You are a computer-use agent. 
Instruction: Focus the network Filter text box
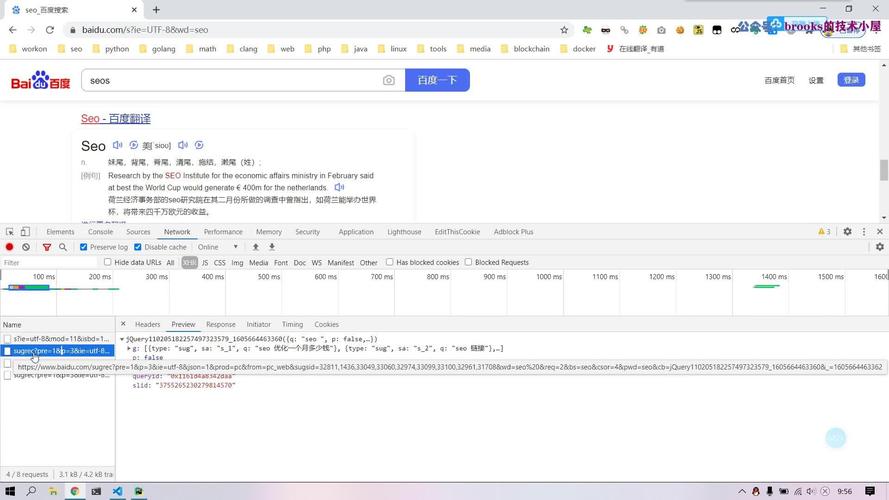(50, 262)
